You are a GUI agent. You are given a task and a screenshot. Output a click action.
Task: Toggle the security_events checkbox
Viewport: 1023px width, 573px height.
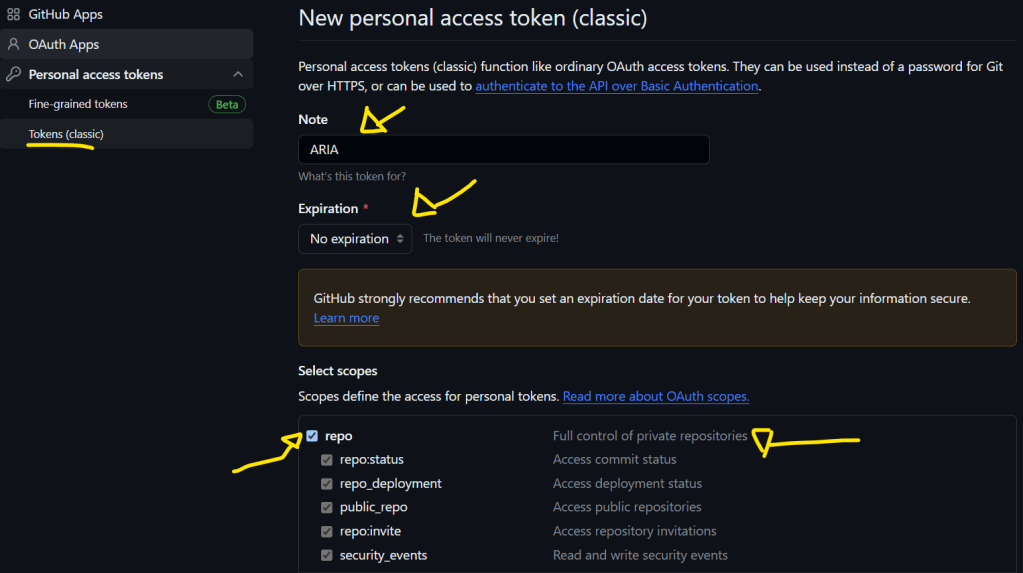tap(327, 556)
